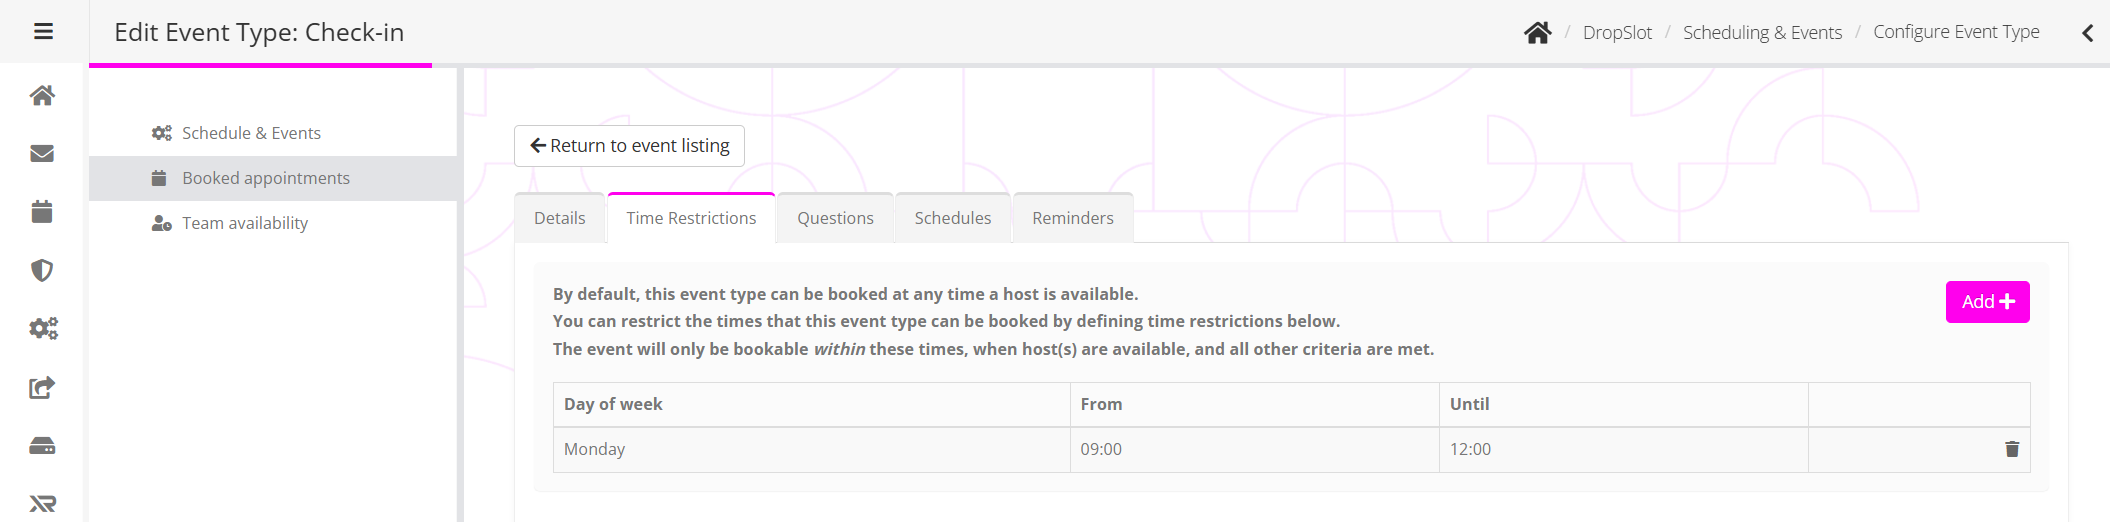Click the shield icon in sidebar

(x=42, y=270)
